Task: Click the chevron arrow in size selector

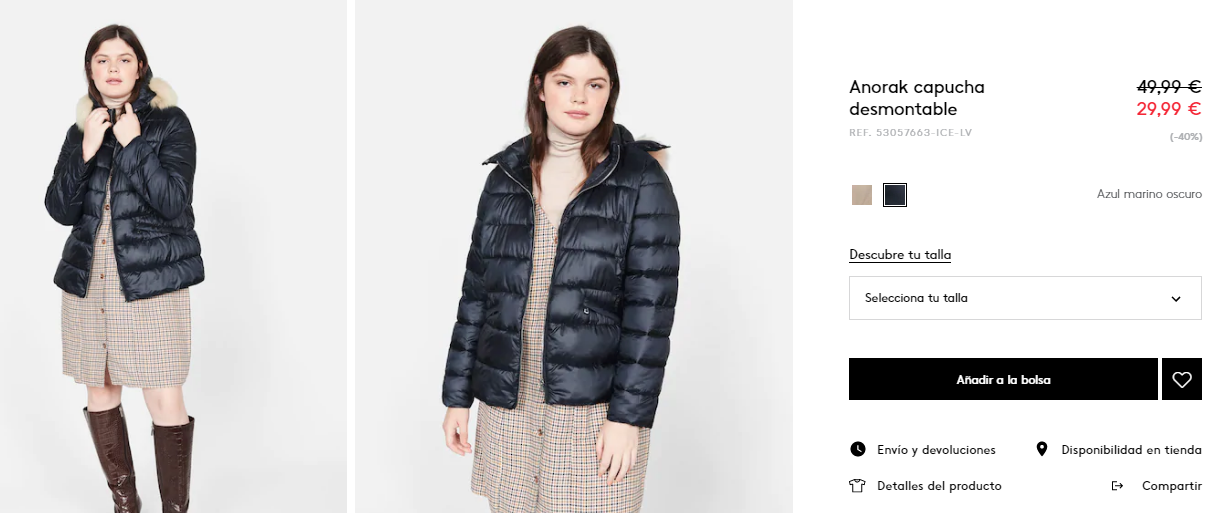Action: coord(1176,299)
